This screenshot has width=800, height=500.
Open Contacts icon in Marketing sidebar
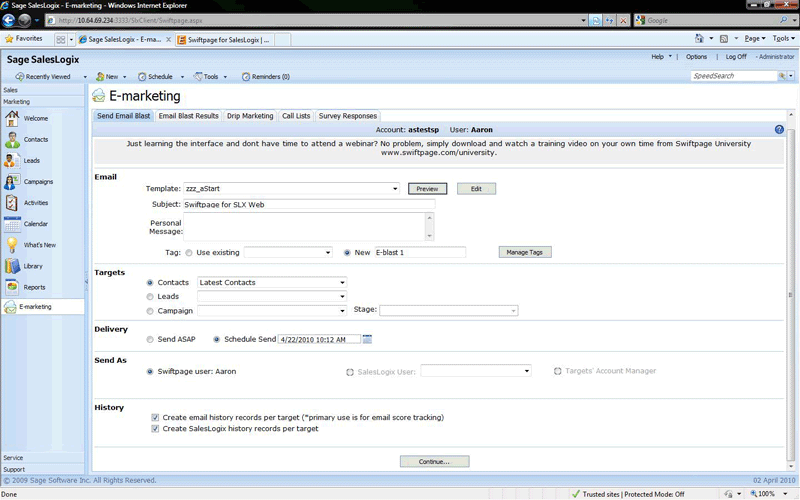(x=12, y=140)
